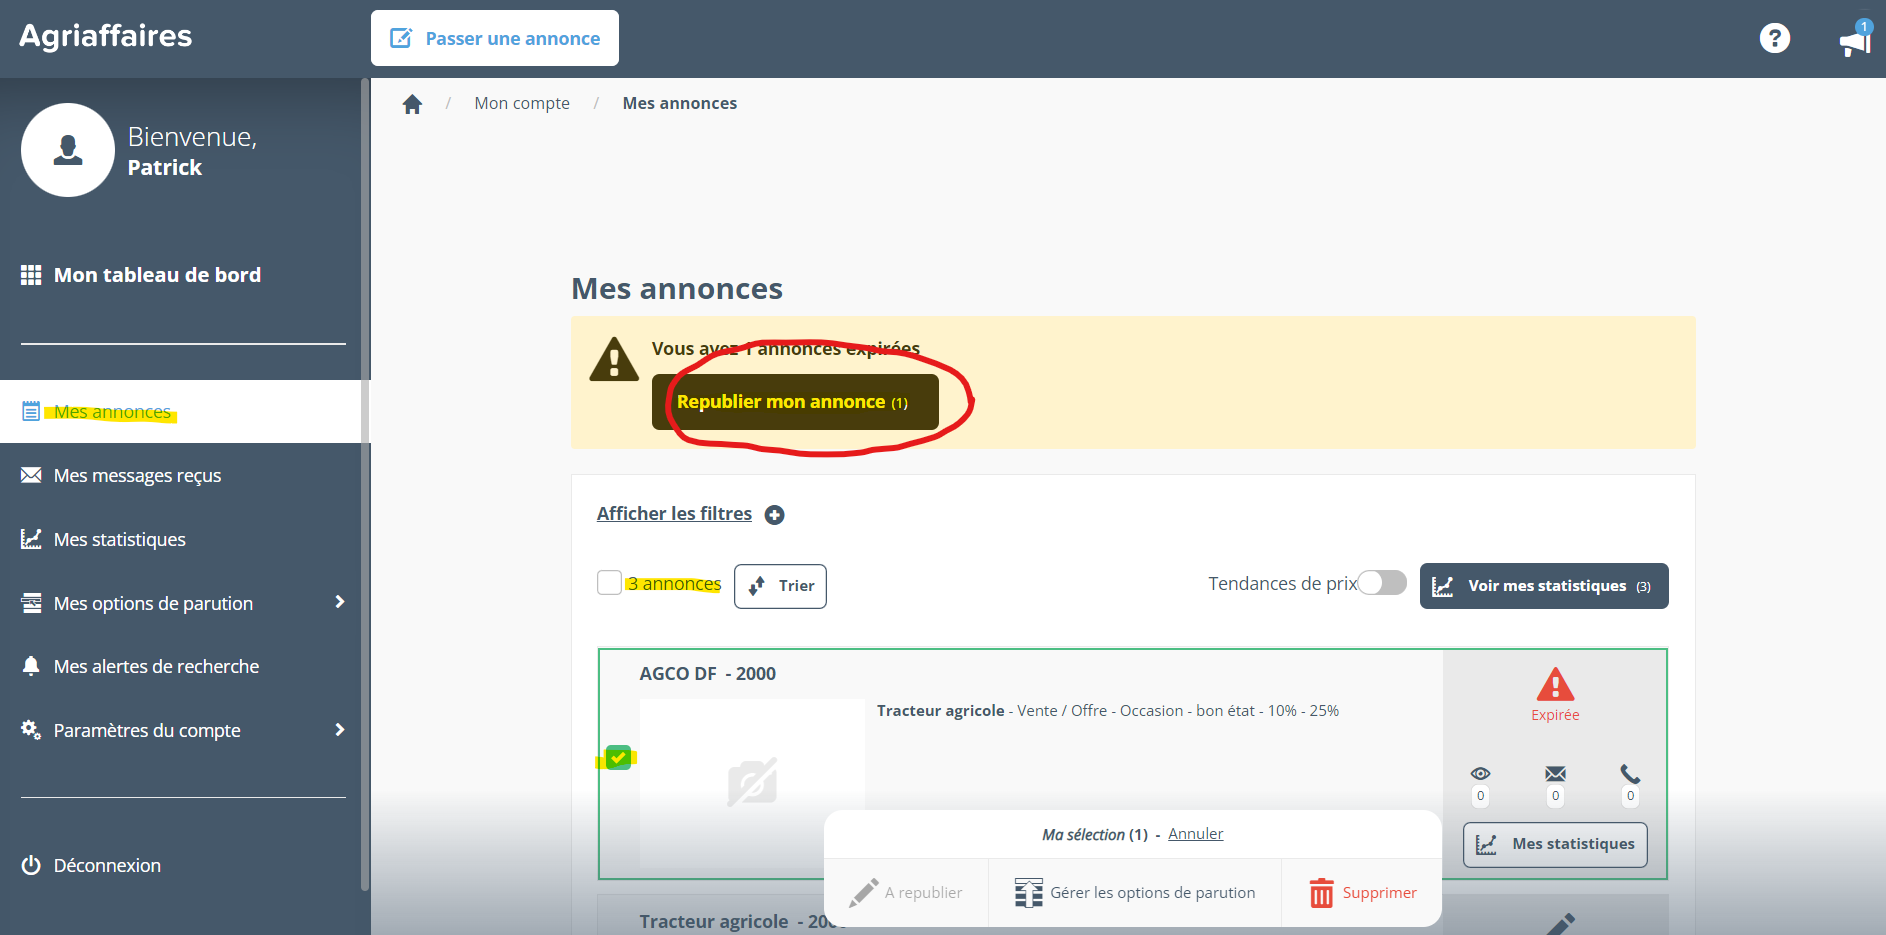The image size is (1886, 935).
Task: Check the select-all 3 annonces checkbox
Action: tap(609, 583)
